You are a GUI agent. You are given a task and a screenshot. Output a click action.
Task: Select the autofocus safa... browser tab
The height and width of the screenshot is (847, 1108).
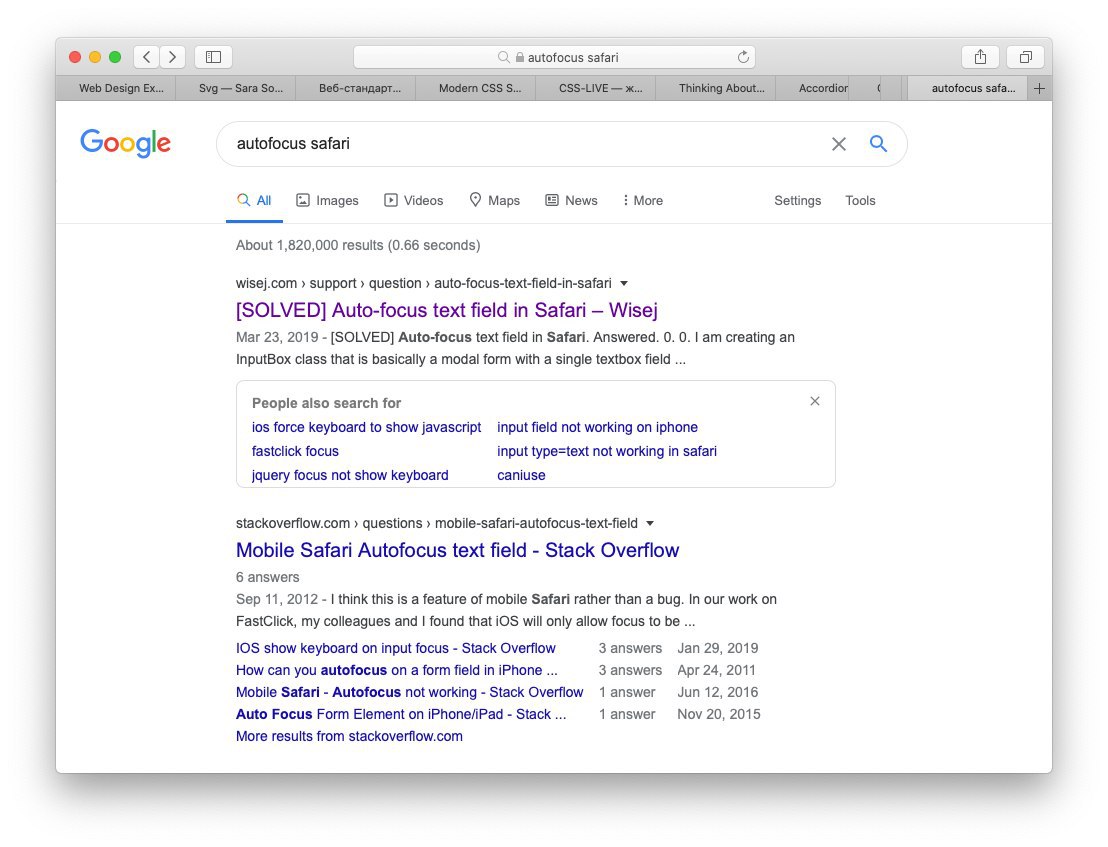click(x=967, y=88)
